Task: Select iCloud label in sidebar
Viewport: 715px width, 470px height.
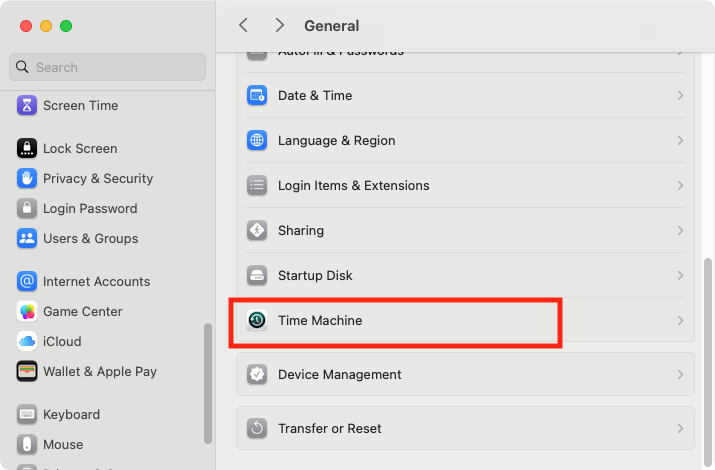Action: [x=62, y=341]
